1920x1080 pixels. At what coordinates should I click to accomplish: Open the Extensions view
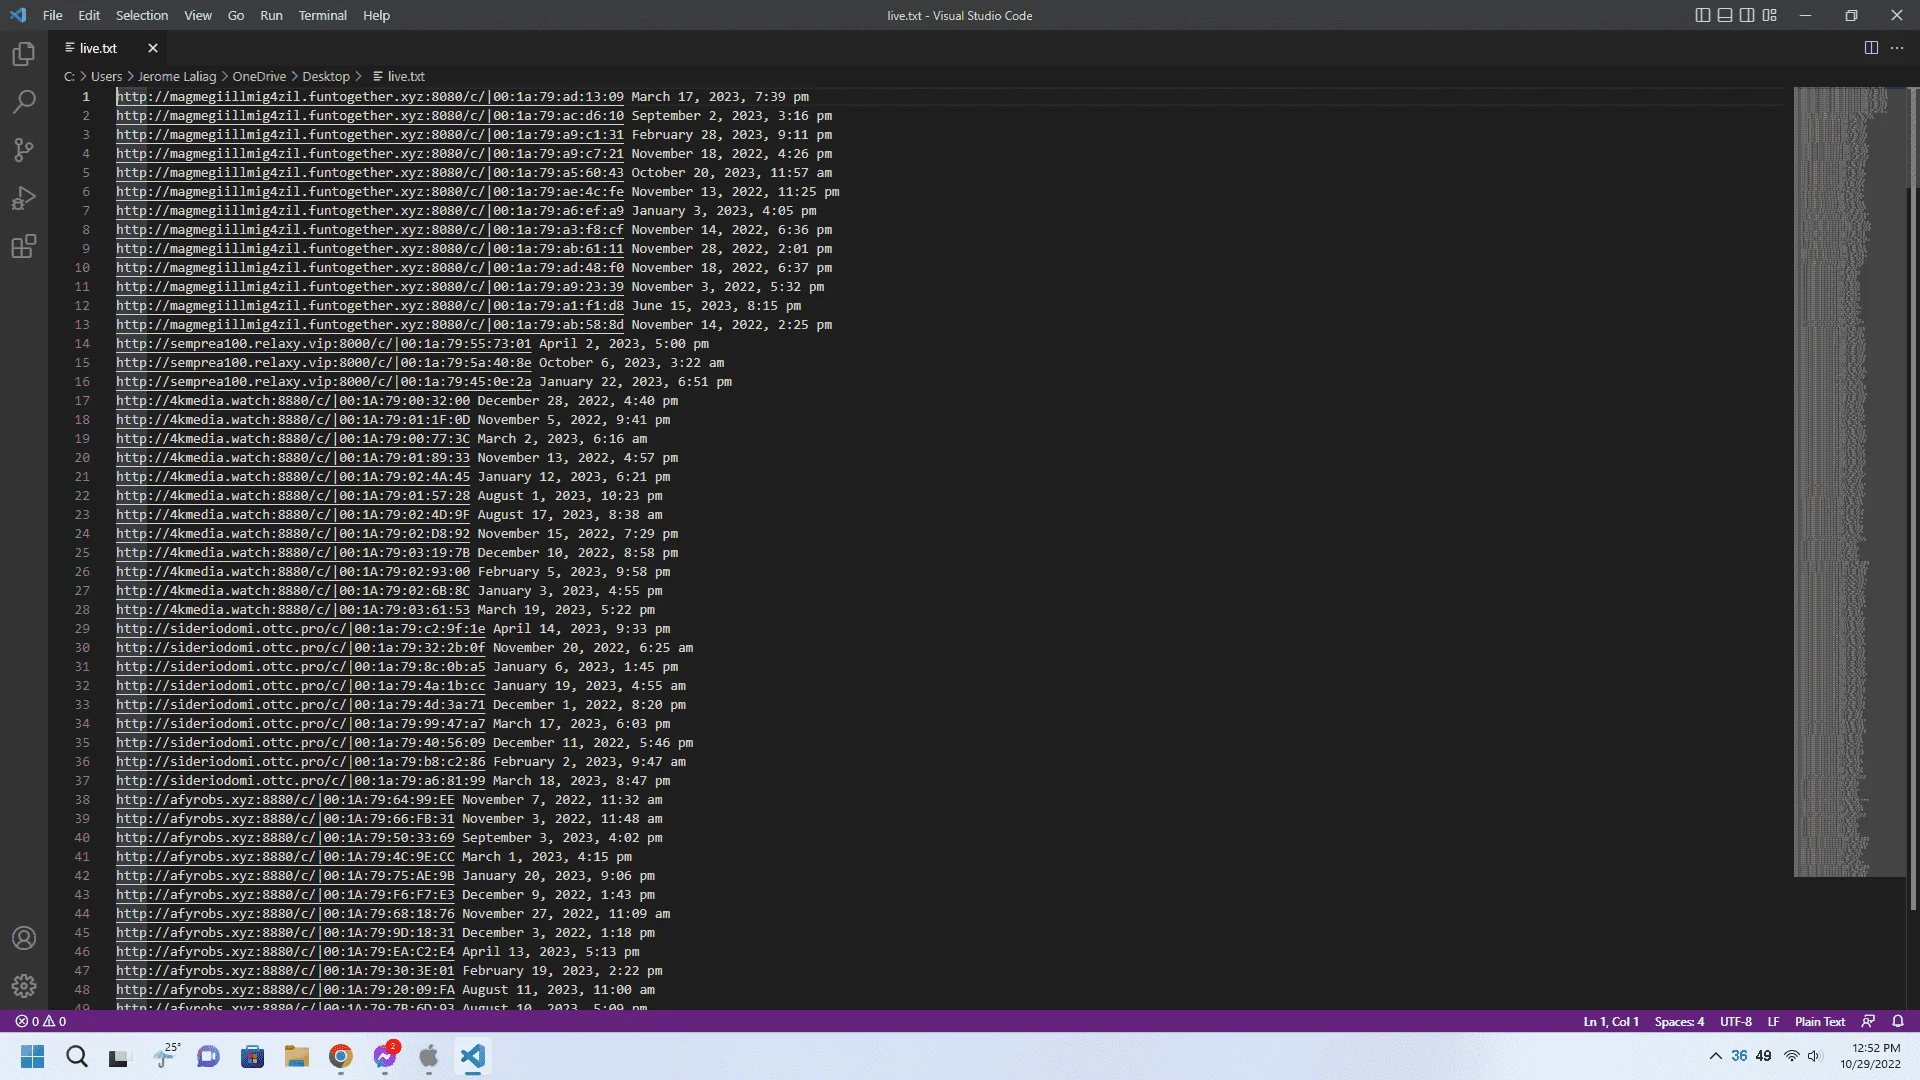(x=24, y=246)
